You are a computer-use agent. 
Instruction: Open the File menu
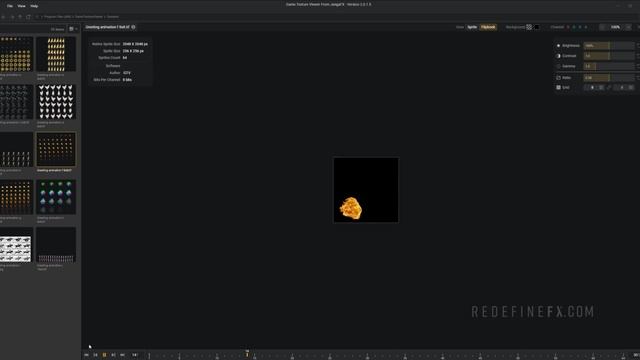(x=10, y=6)
